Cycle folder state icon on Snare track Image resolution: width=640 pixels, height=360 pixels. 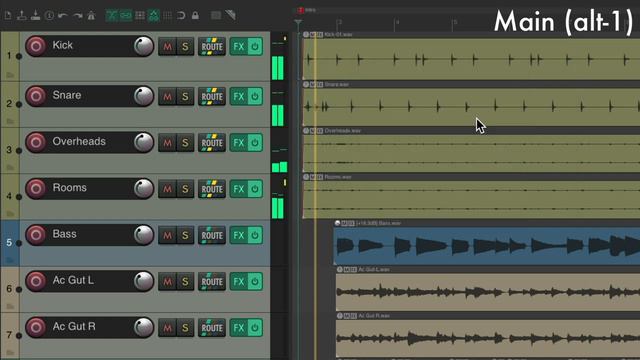click(x=10, y=121)
